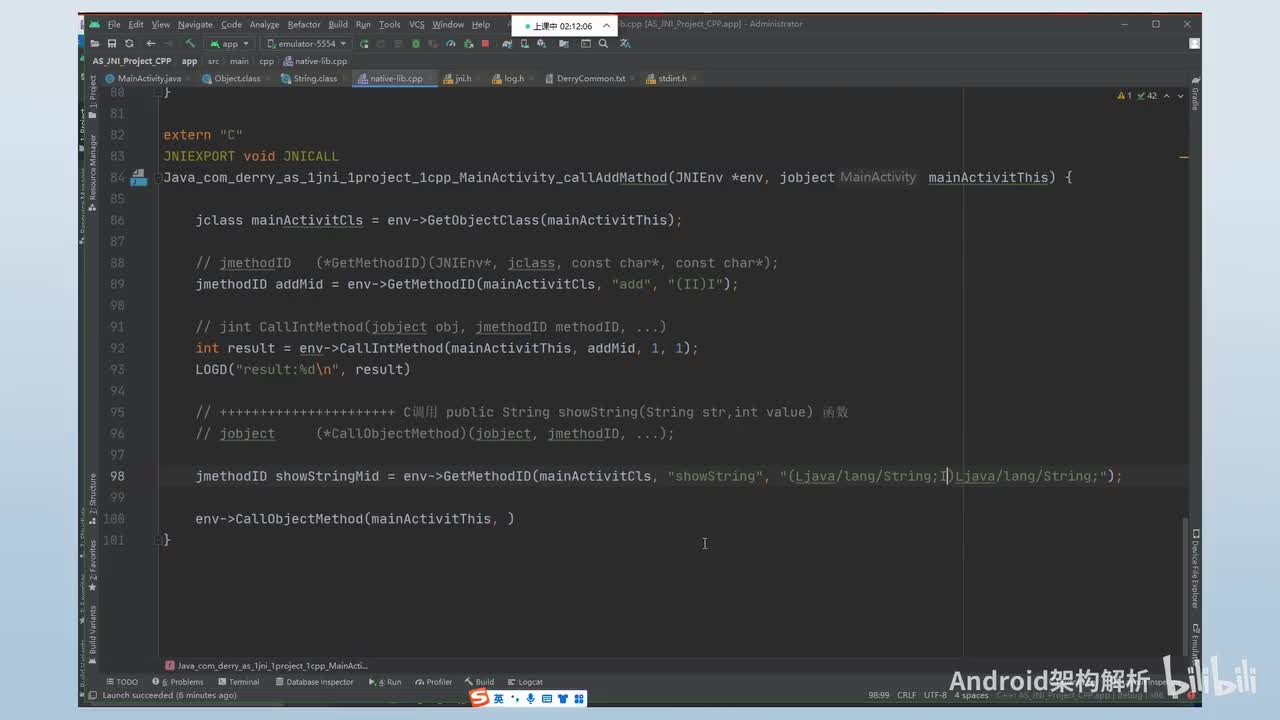Open the Logcat tool window button
Image resolution: width=1280 pixels, height=720 pixels.
pyautogui.click(x=524, y=682)
